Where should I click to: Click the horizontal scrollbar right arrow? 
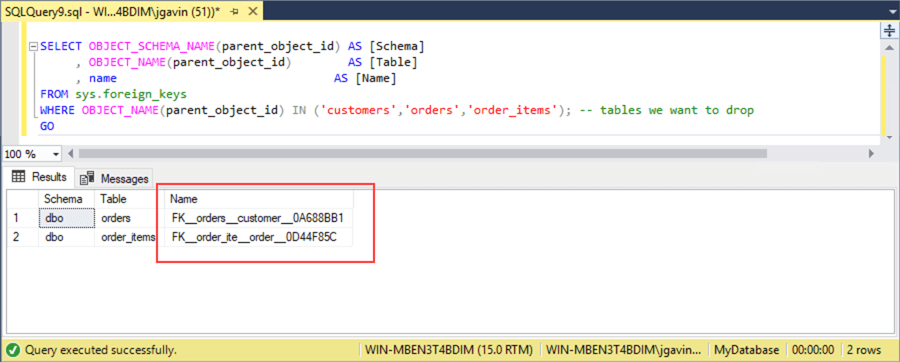871,154
